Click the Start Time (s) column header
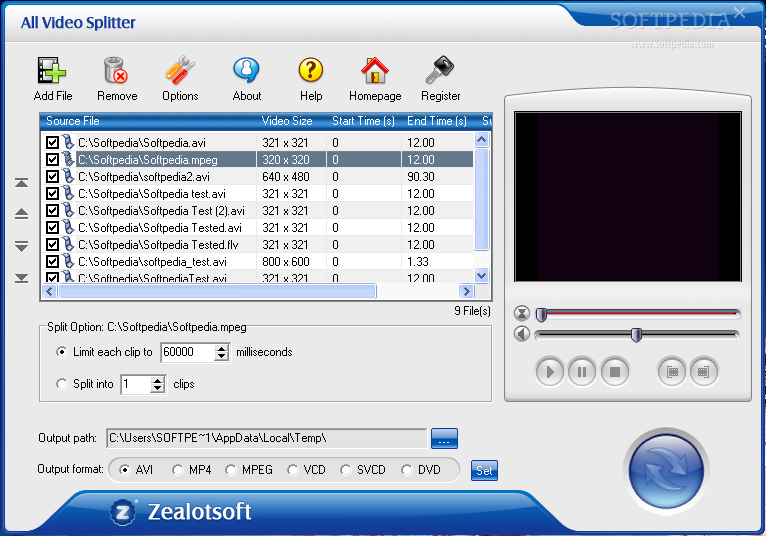 coord(364,121)
